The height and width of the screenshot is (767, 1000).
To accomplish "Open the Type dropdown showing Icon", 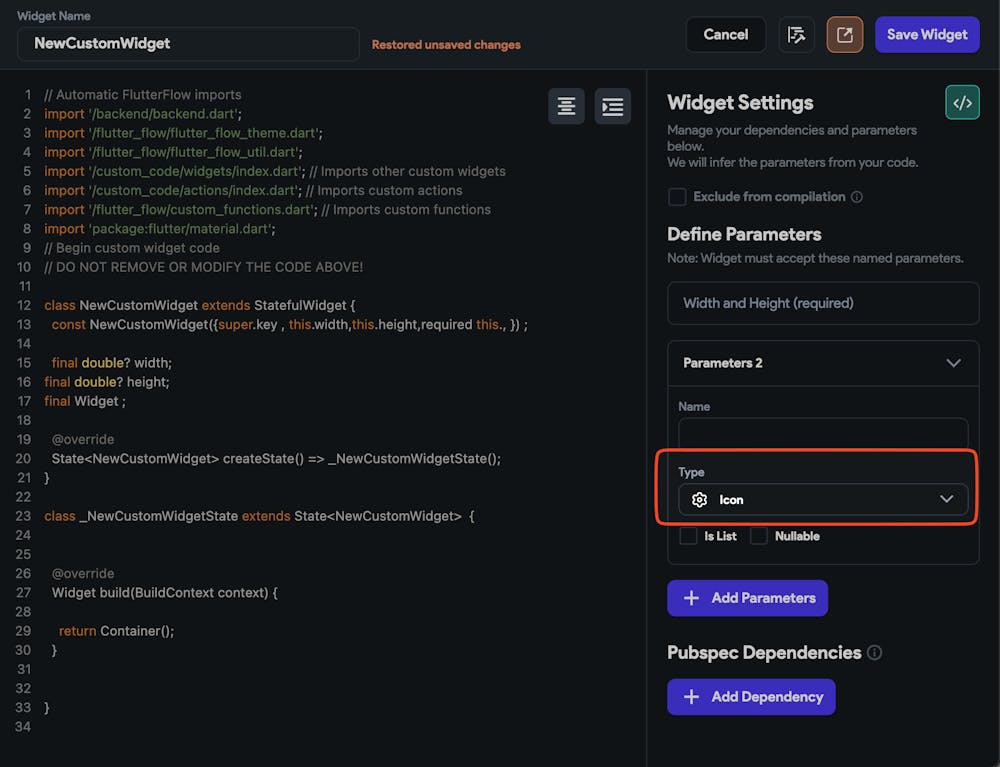I will 823,500.
